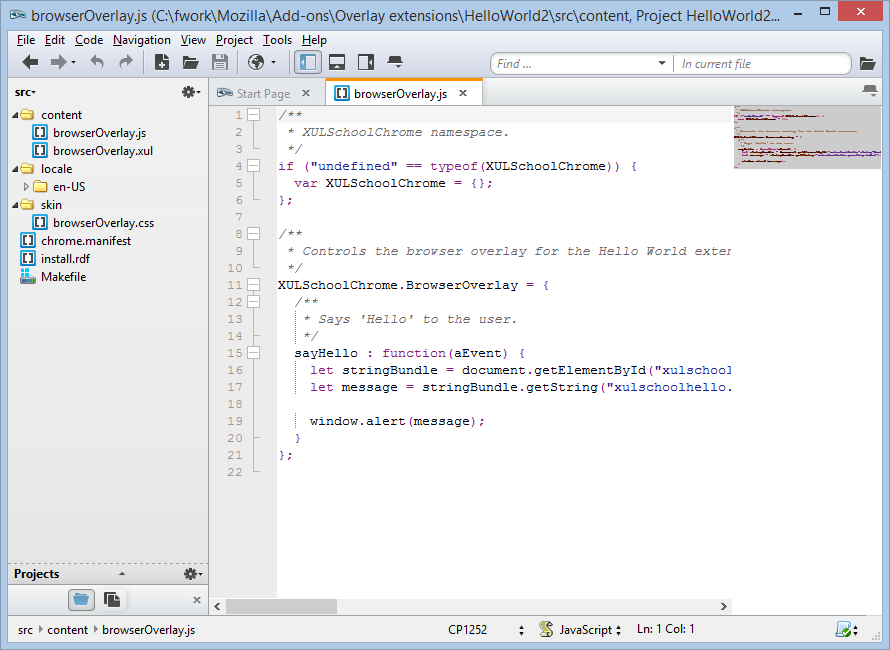The image size is (890, 650).
Task: Go back using the left arrow icon
Action: tap(30, 63)
